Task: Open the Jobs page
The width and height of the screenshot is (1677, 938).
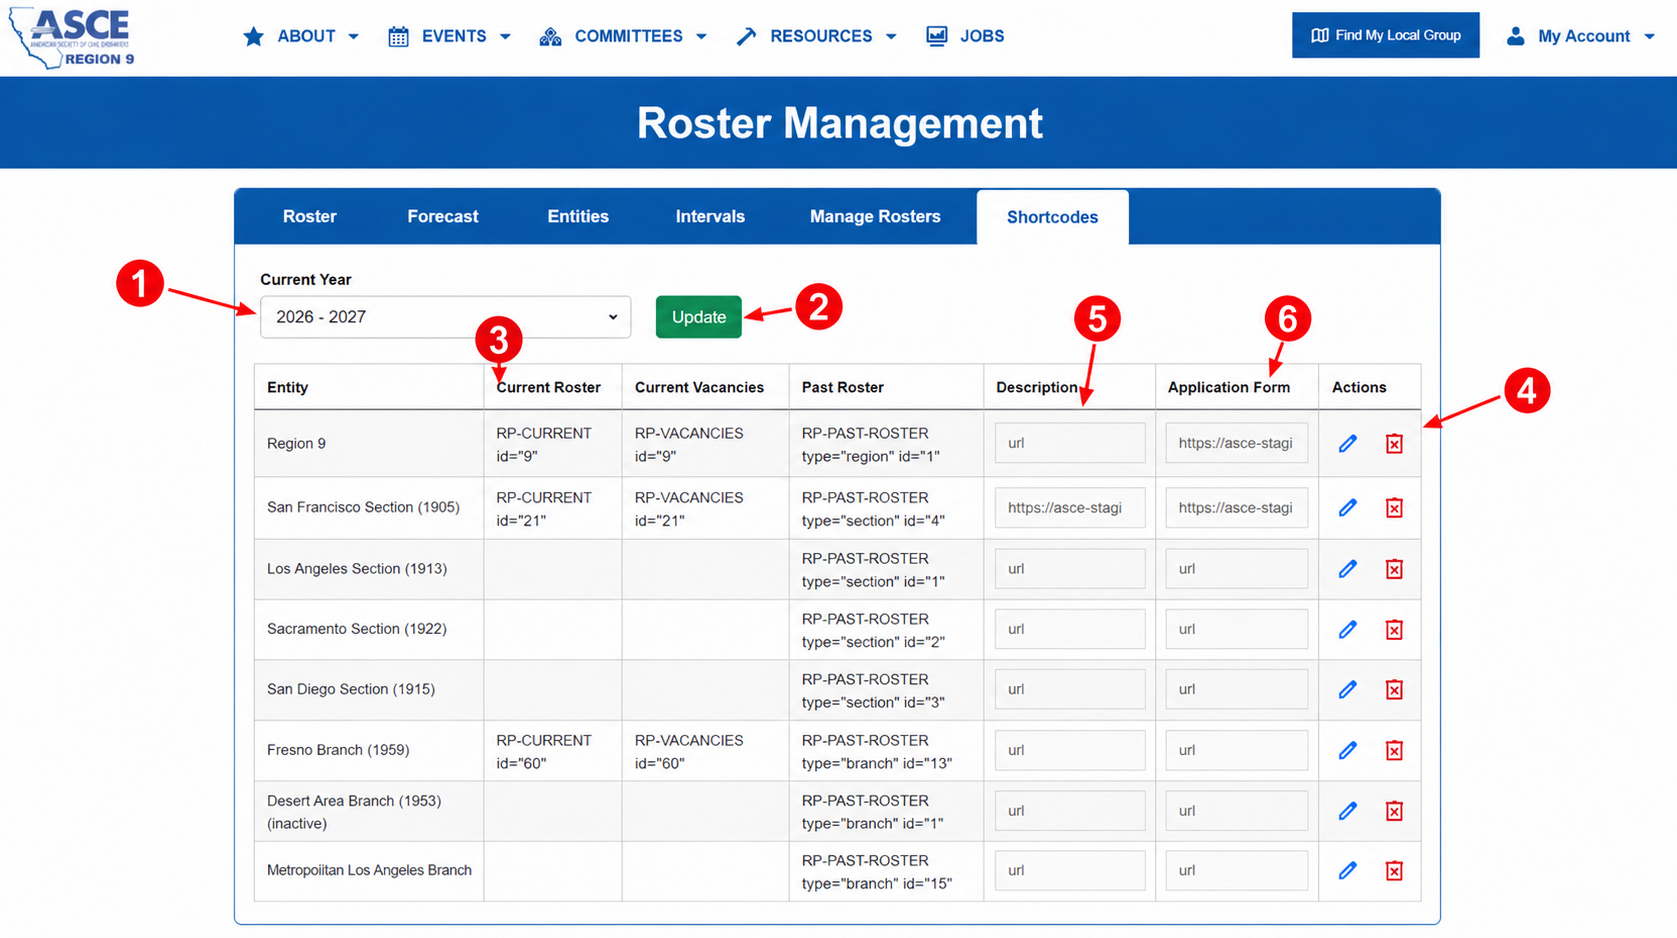Action: point(965,37)
